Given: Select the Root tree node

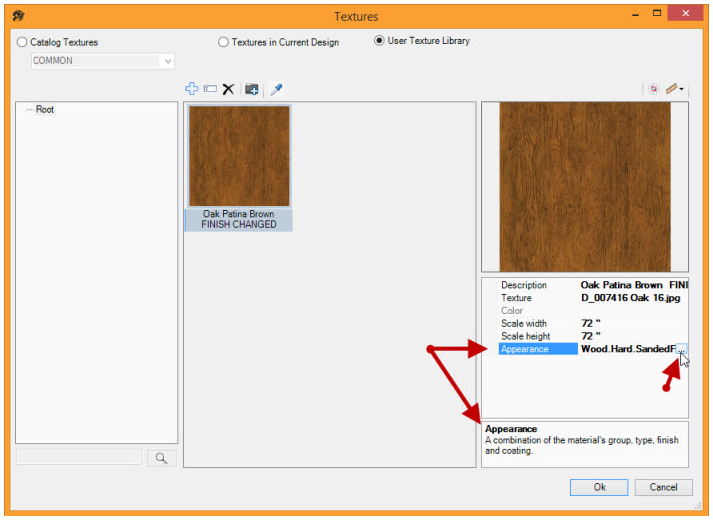Looking at the screenshot, I should (x=45, y=110).
